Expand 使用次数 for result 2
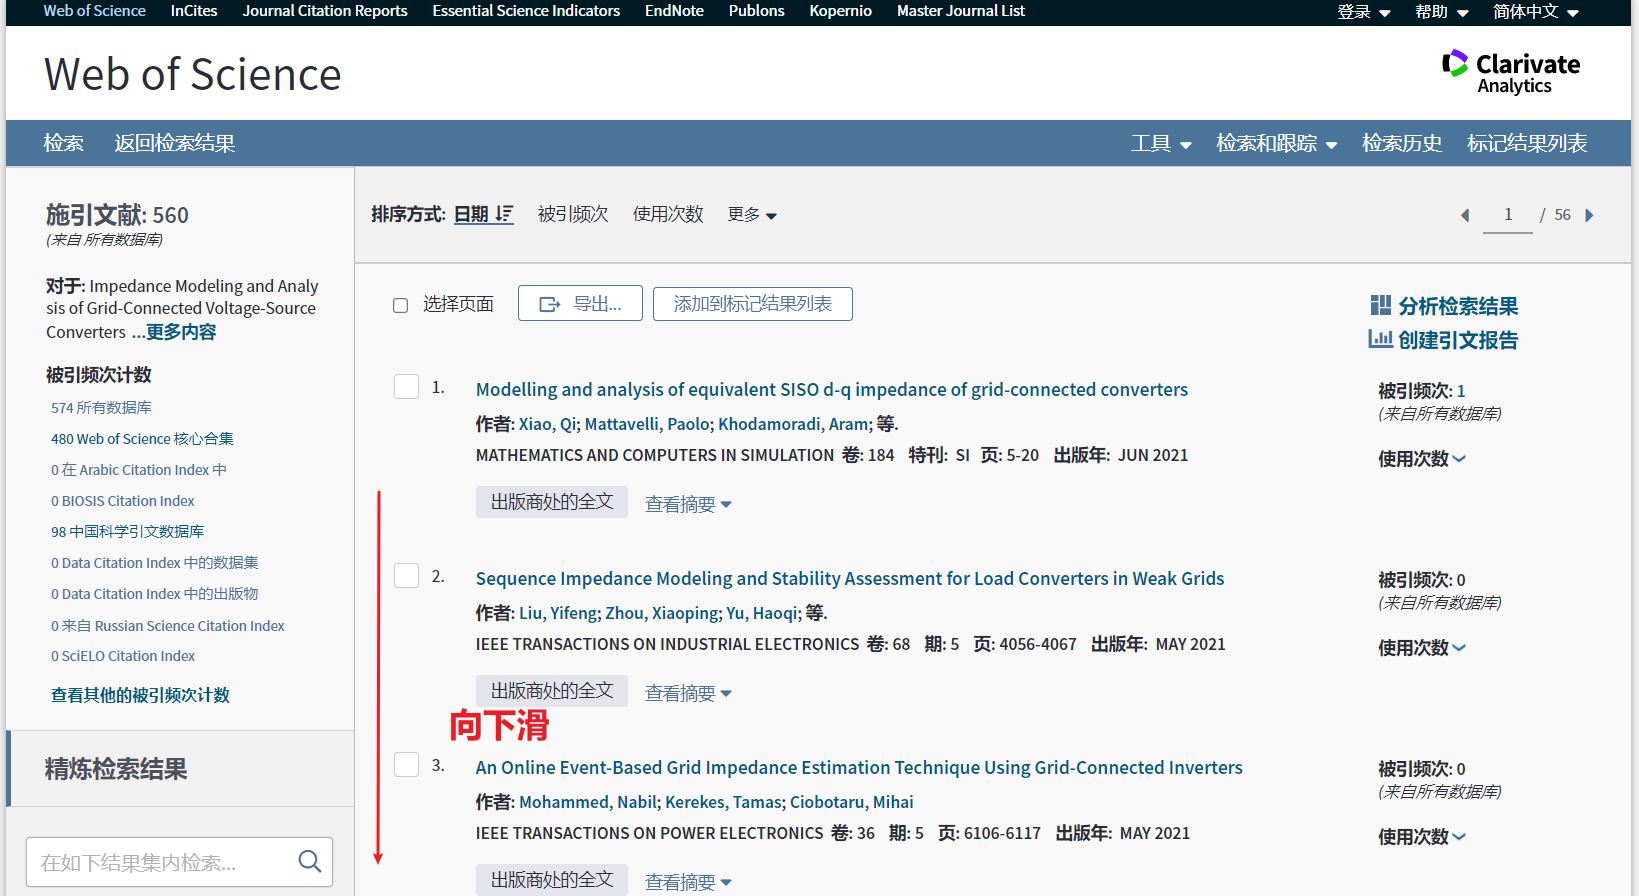 [1422, 648]
